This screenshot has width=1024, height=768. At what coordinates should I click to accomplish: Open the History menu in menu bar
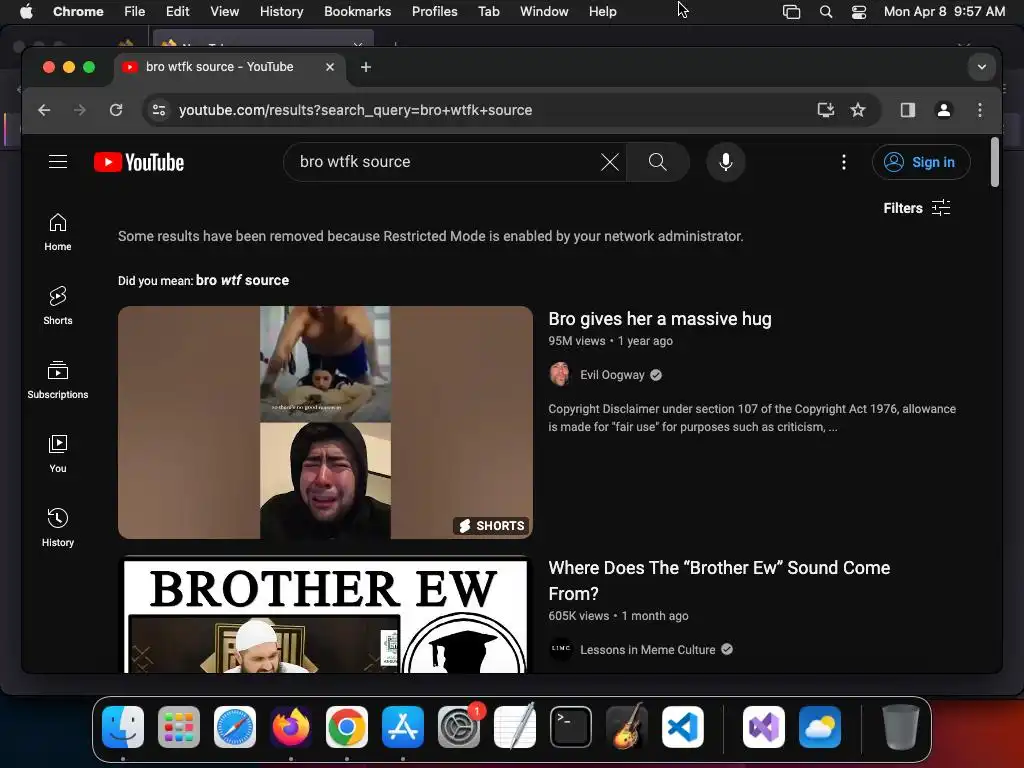281,11
